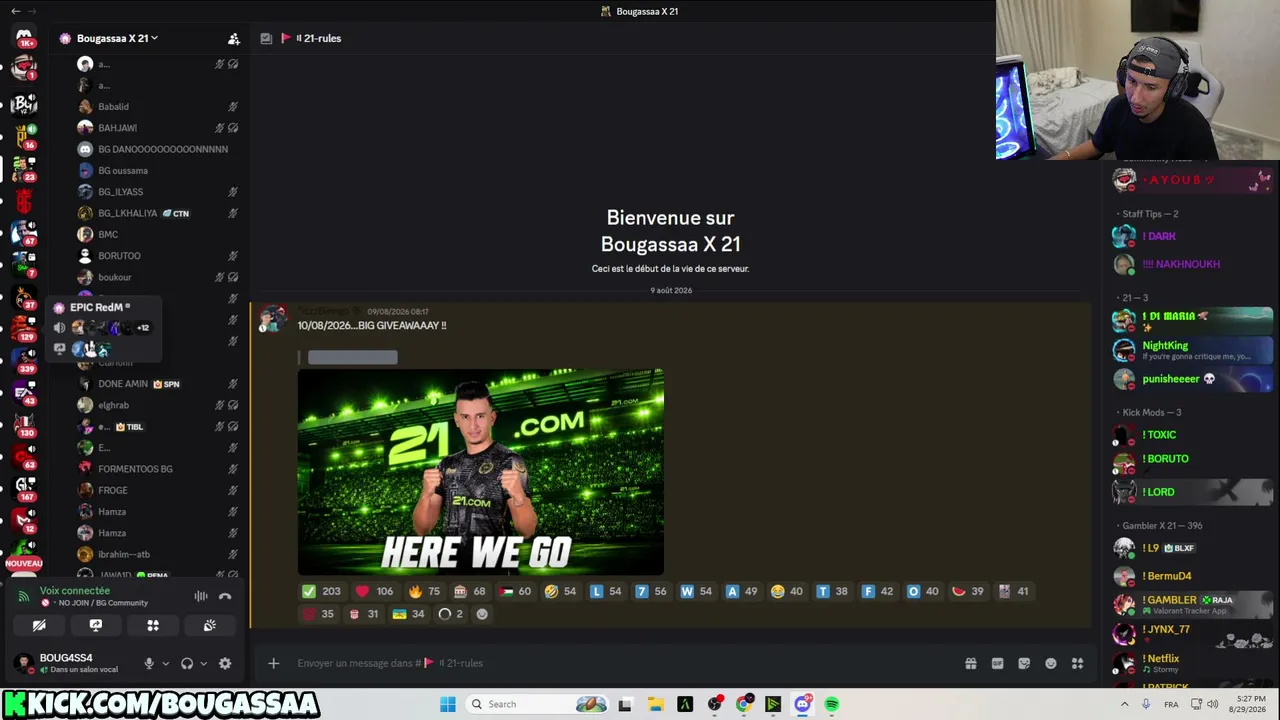This screenshot has height=720, width=1280.
Task: Open the sticker picker
Action: click(x=1024, y=663)
